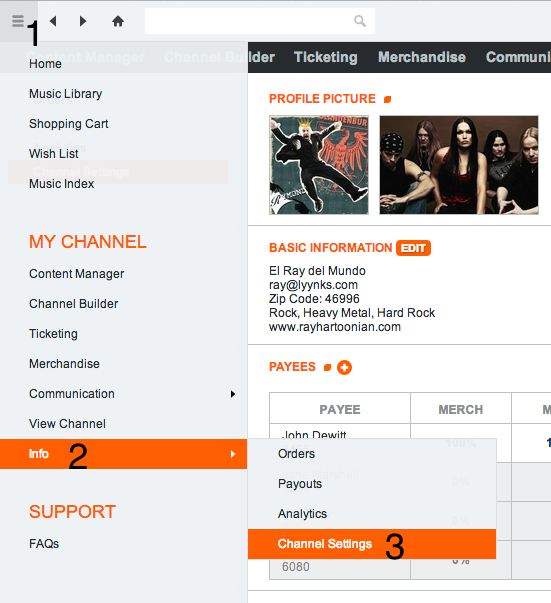The height and width of the screenshot is (603, 551).
Task: Click edit icon next to Profile Picture
Action: point(388,100)
